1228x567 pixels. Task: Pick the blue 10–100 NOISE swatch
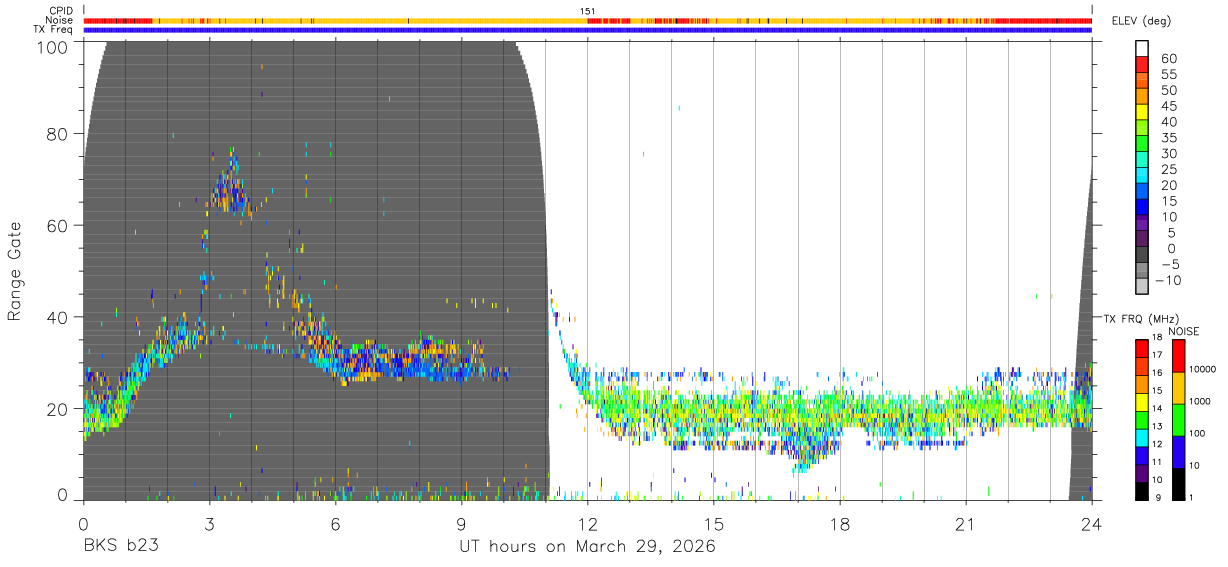tap(1179, 451)
